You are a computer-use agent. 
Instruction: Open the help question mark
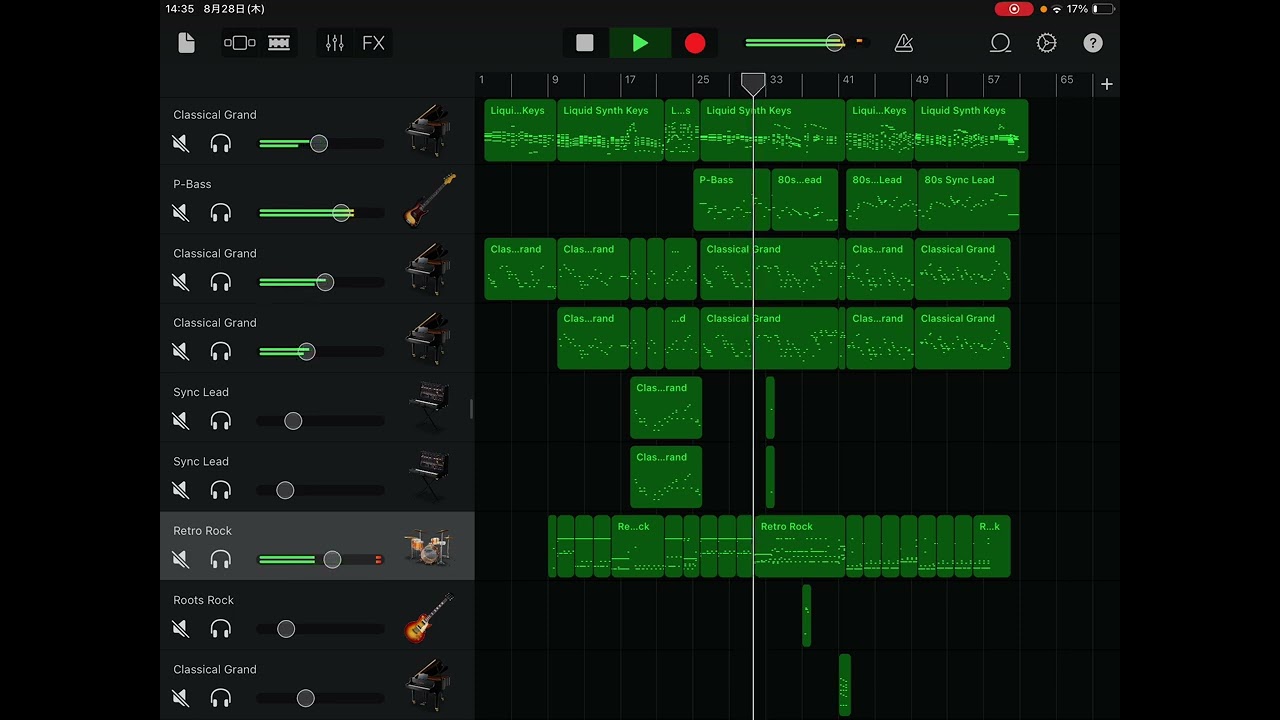pos(1093,43)
